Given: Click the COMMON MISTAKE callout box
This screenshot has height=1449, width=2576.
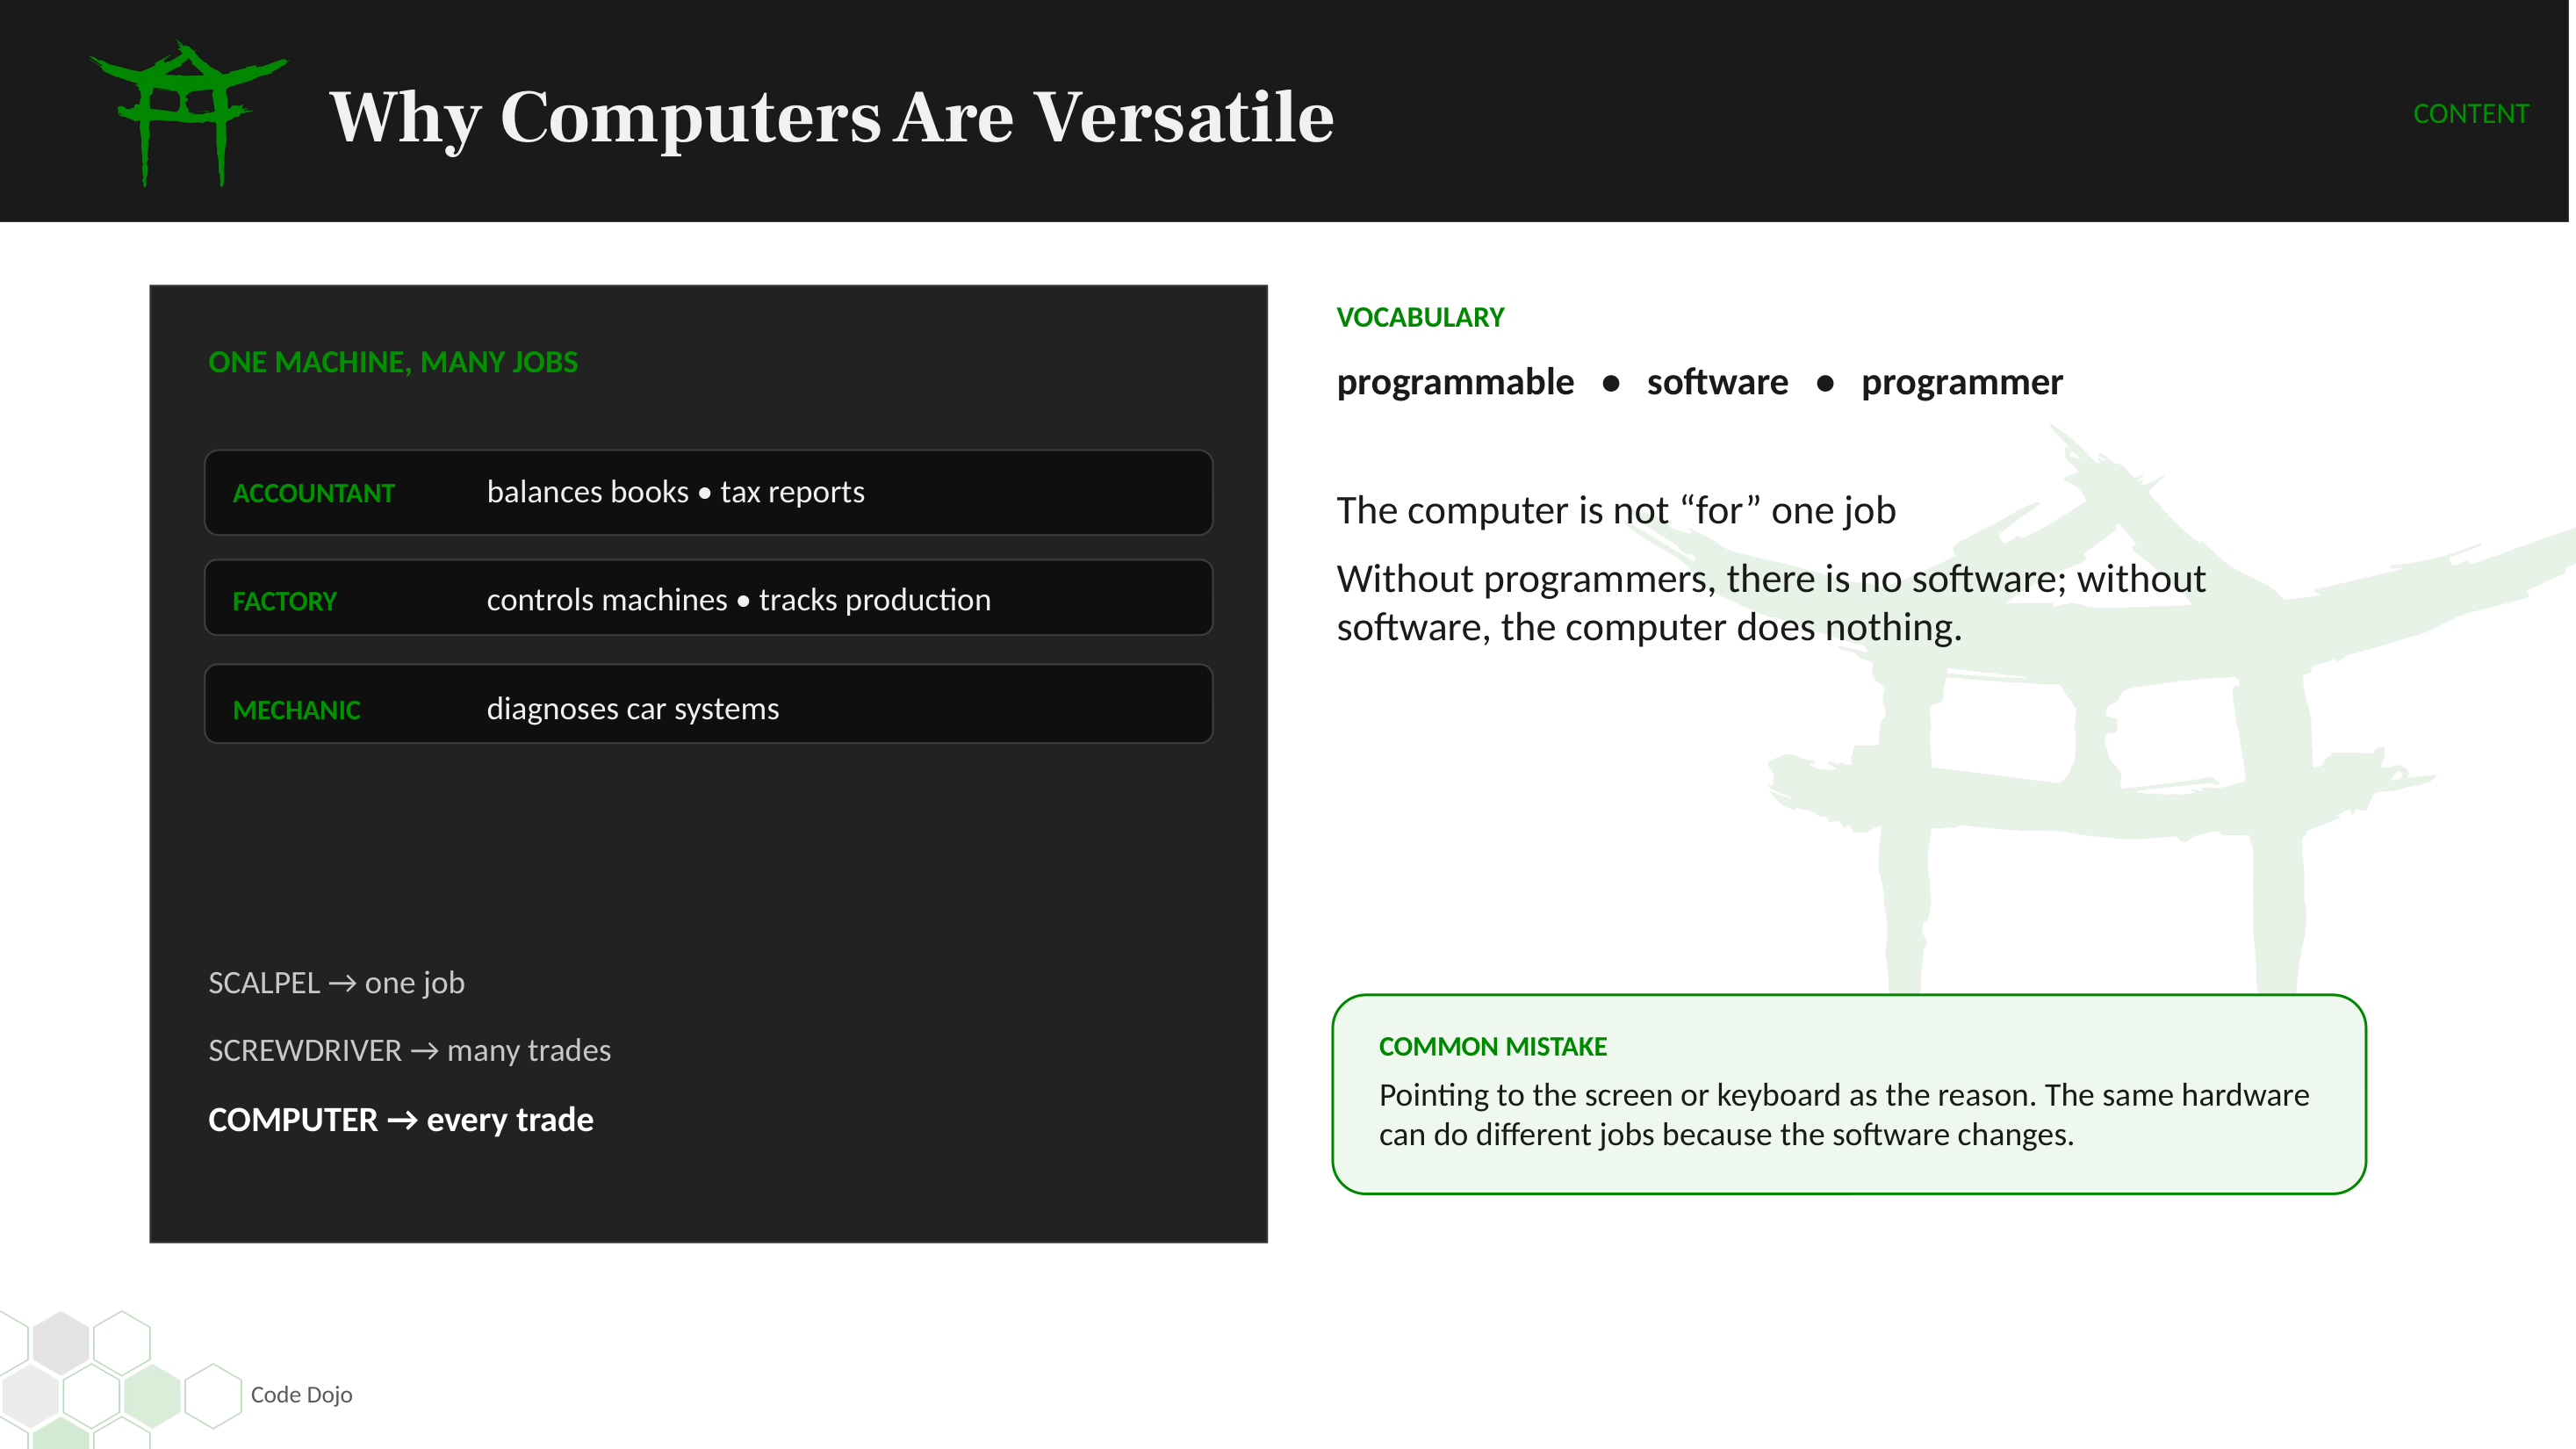Looking at the screenshot, I should click(1849, 1094).
